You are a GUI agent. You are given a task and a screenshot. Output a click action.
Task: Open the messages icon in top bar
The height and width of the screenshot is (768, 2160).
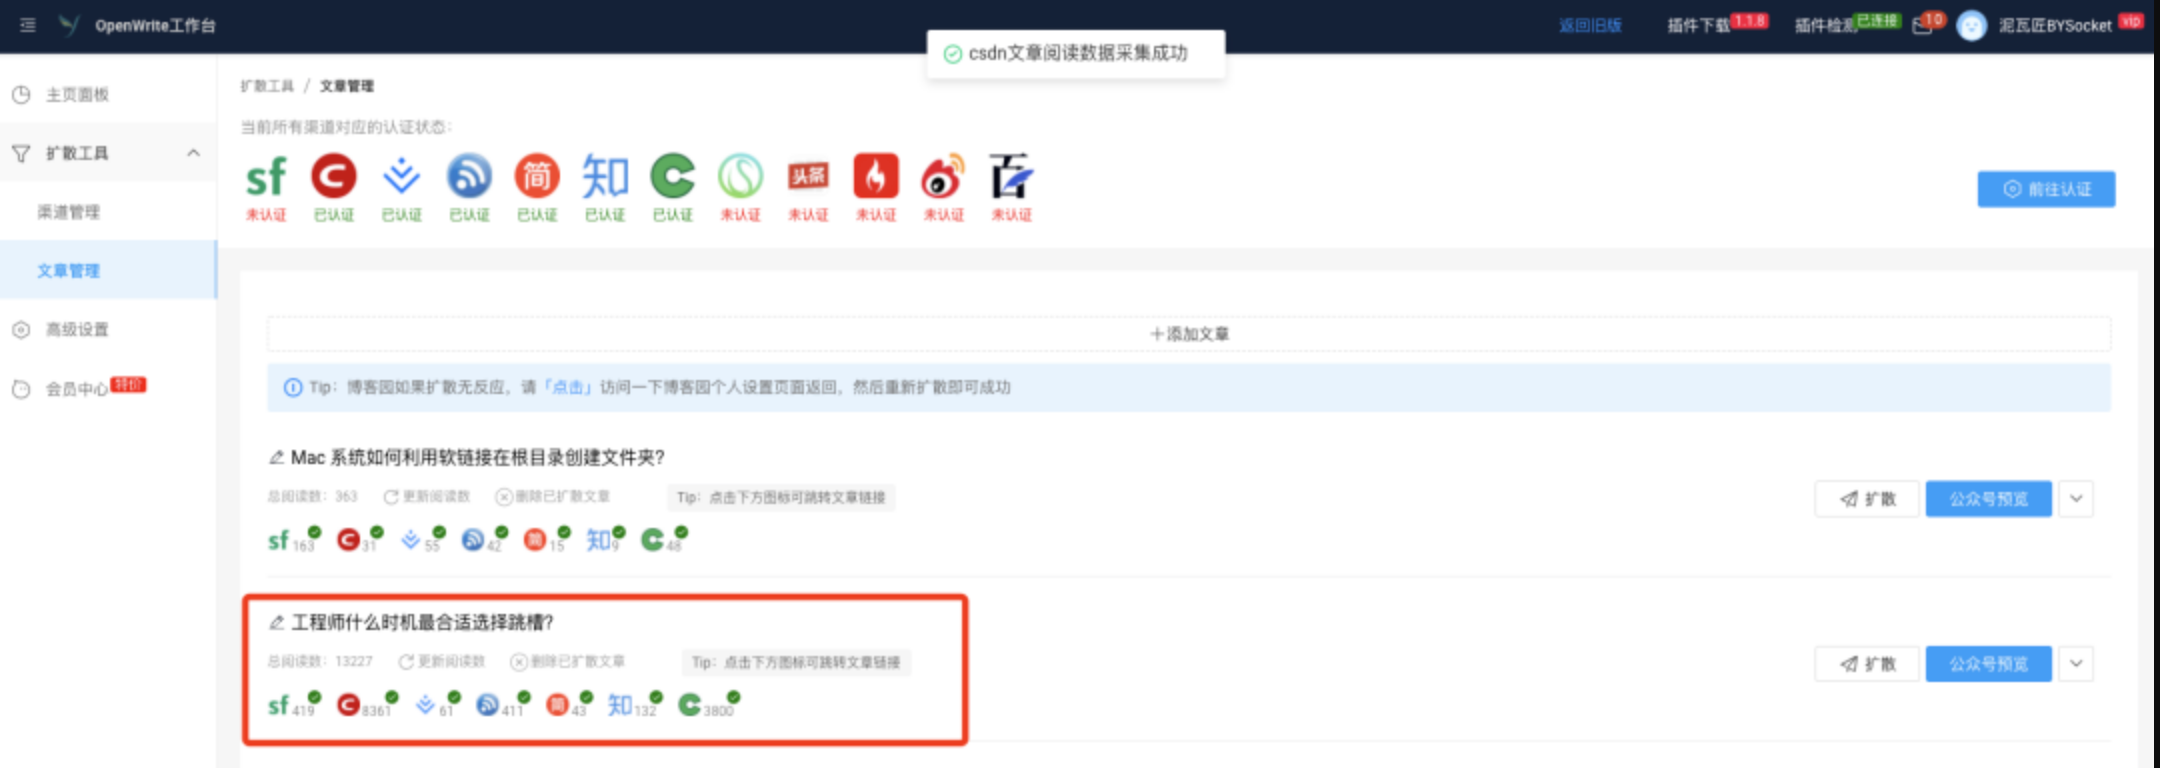1922,26
